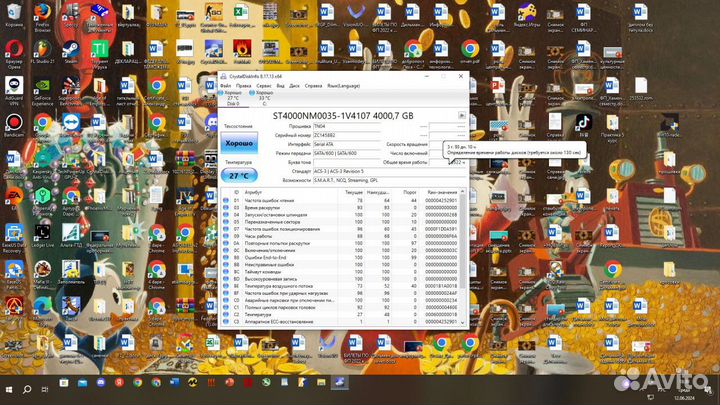Click the taskbar search icon
Screen dimensions: 720x405
pos(27,388)
